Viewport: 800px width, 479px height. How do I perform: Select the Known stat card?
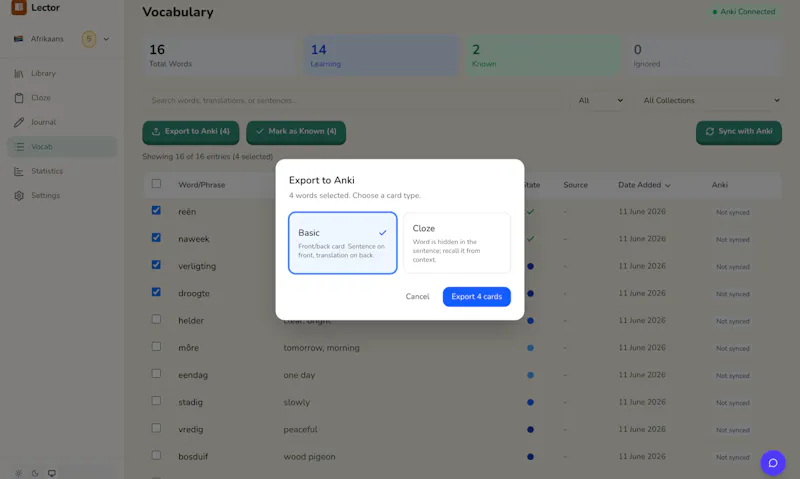(x=543, y=56)
